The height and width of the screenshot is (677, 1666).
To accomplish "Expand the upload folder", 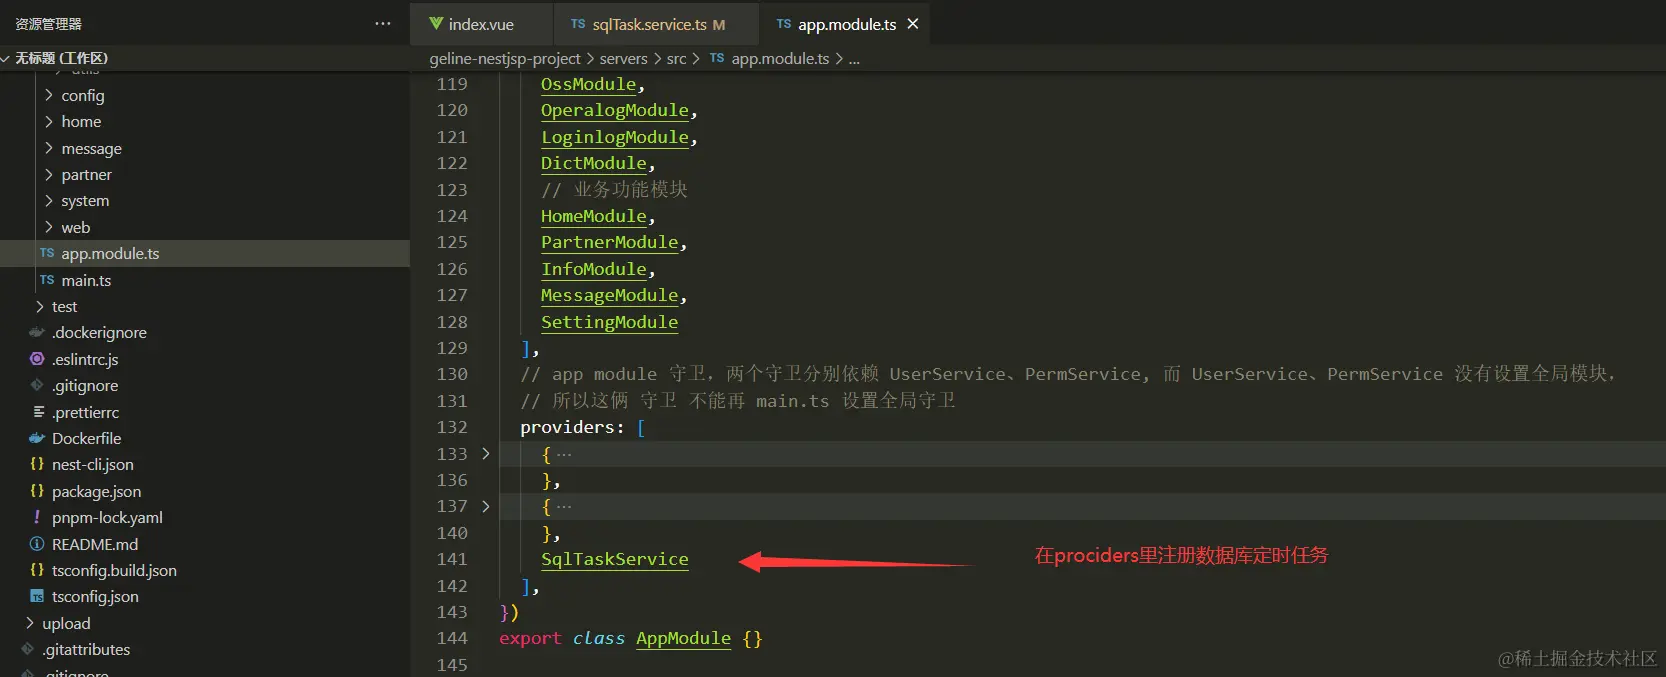I will (x=29, y=623).
